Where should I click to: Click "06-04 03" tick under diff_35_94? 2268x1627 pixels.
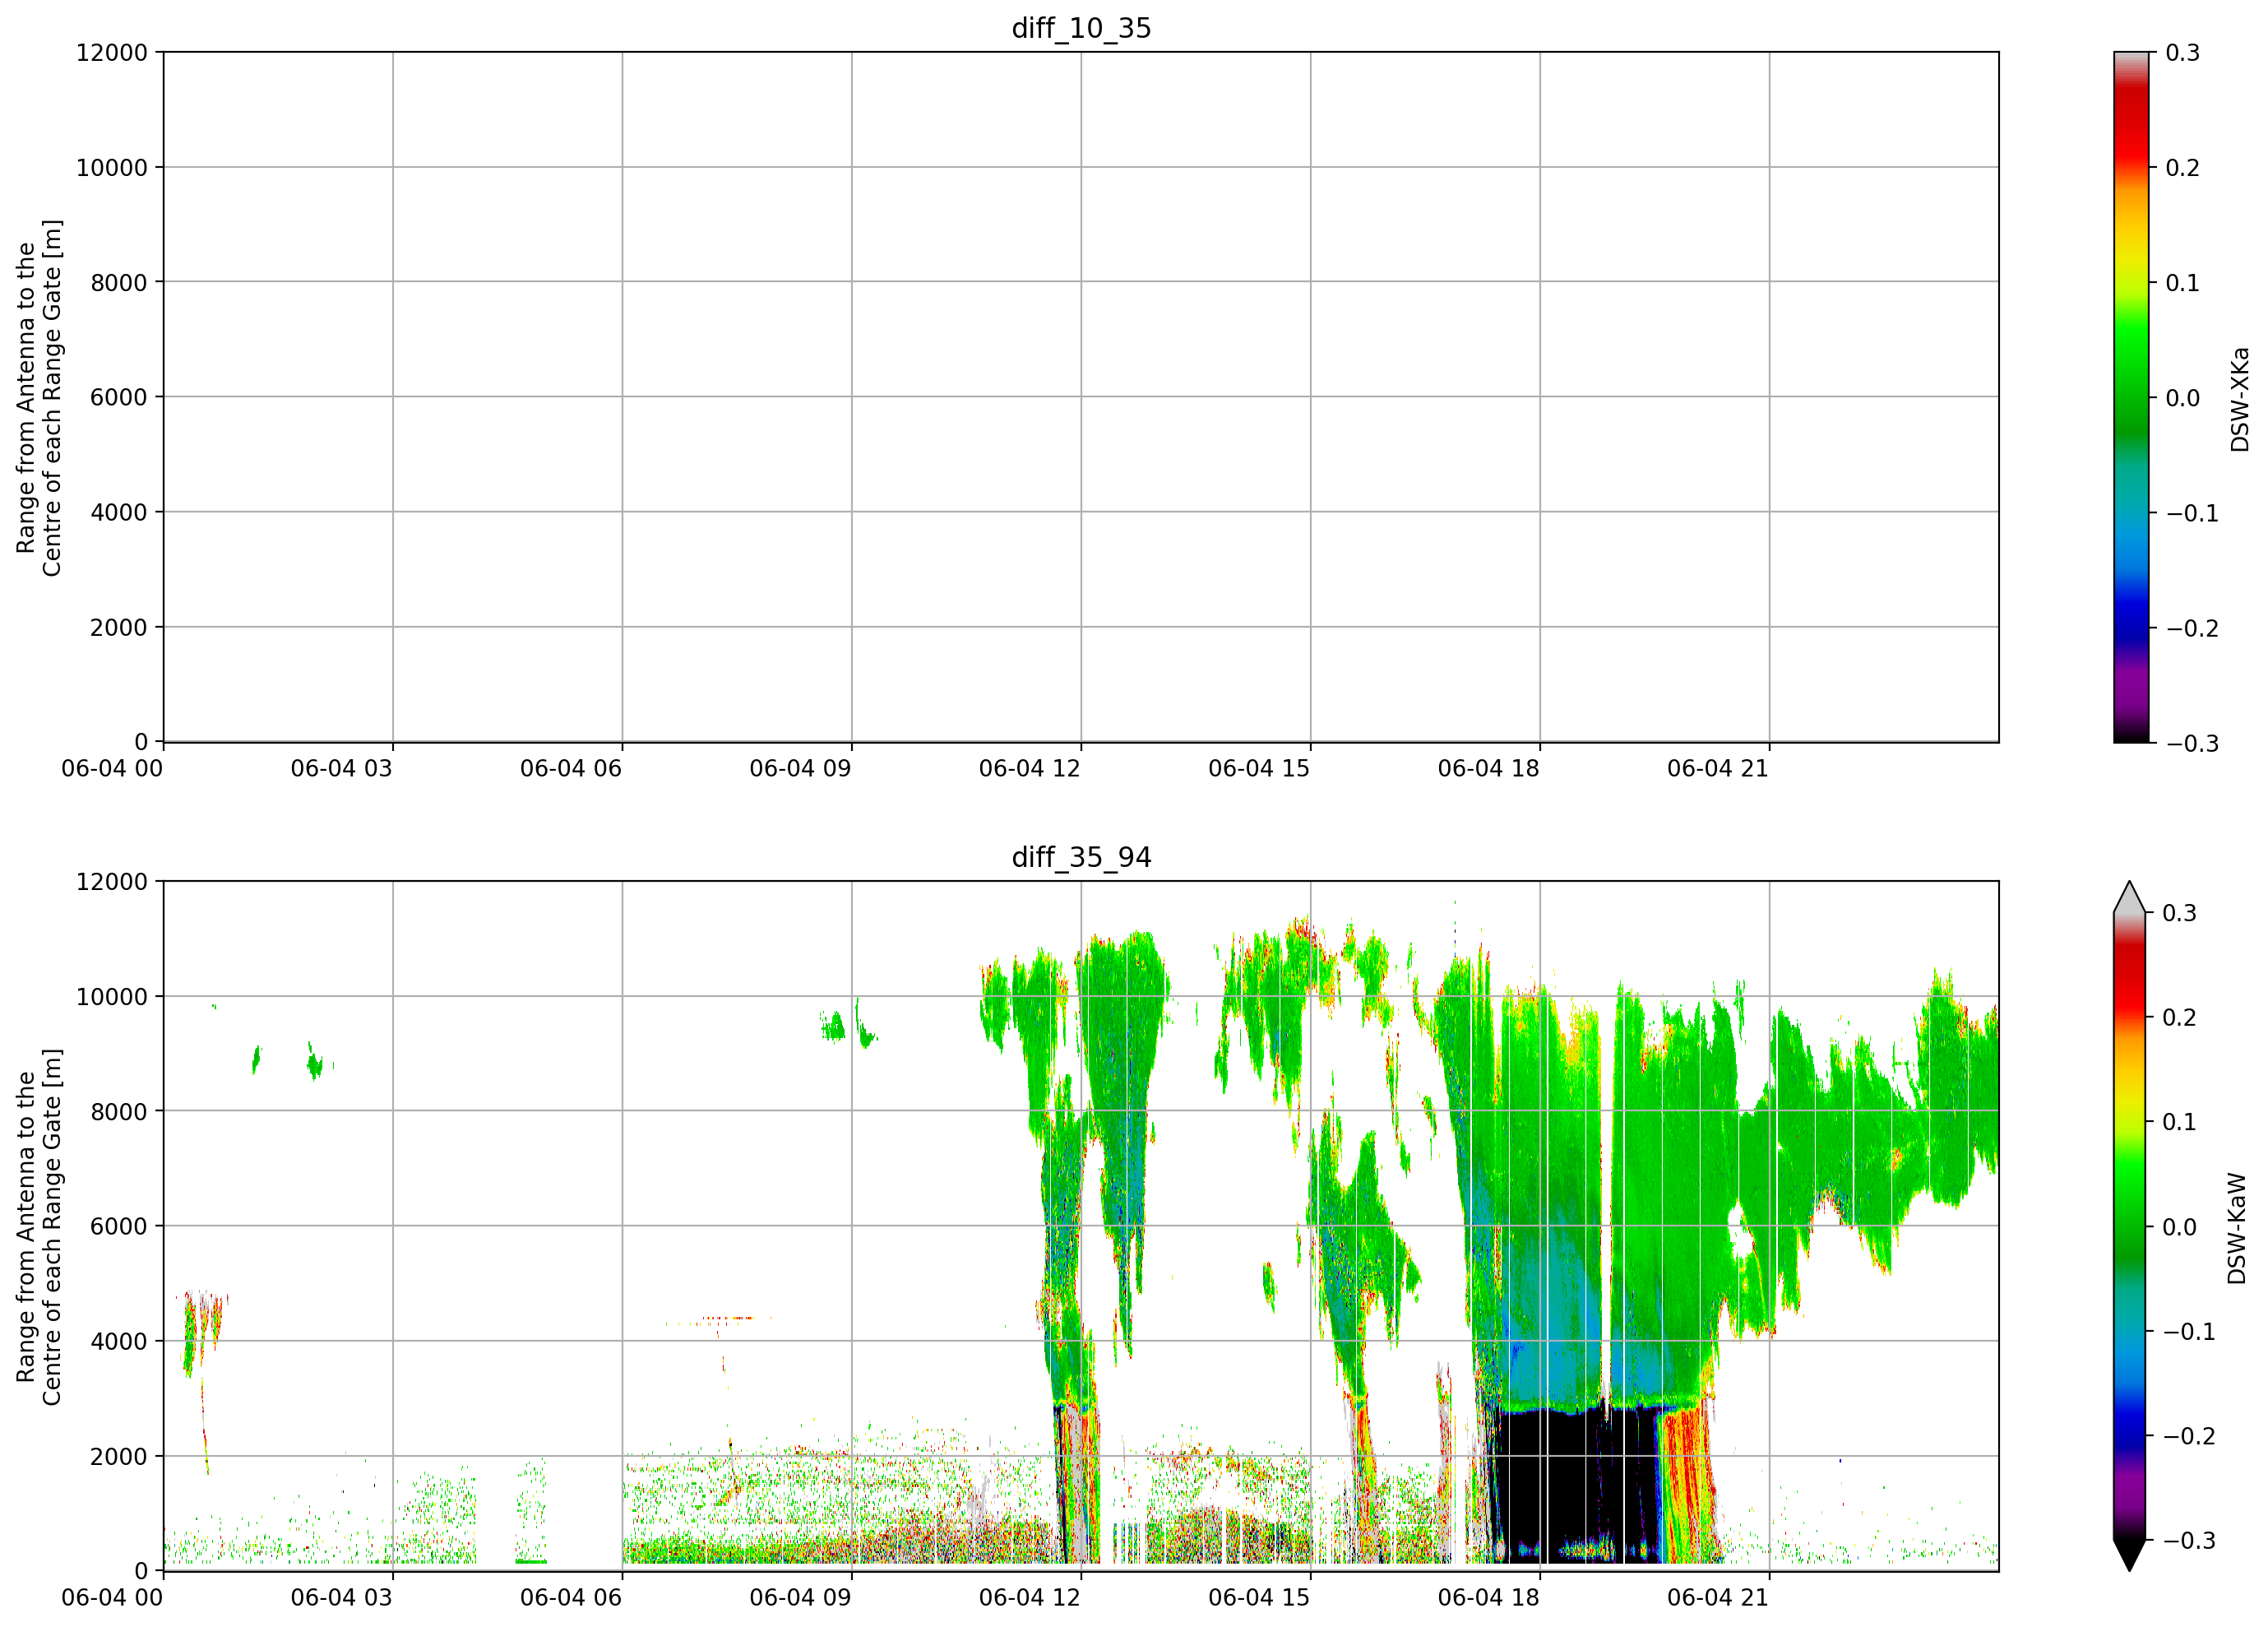click(x=342, y=1597)
